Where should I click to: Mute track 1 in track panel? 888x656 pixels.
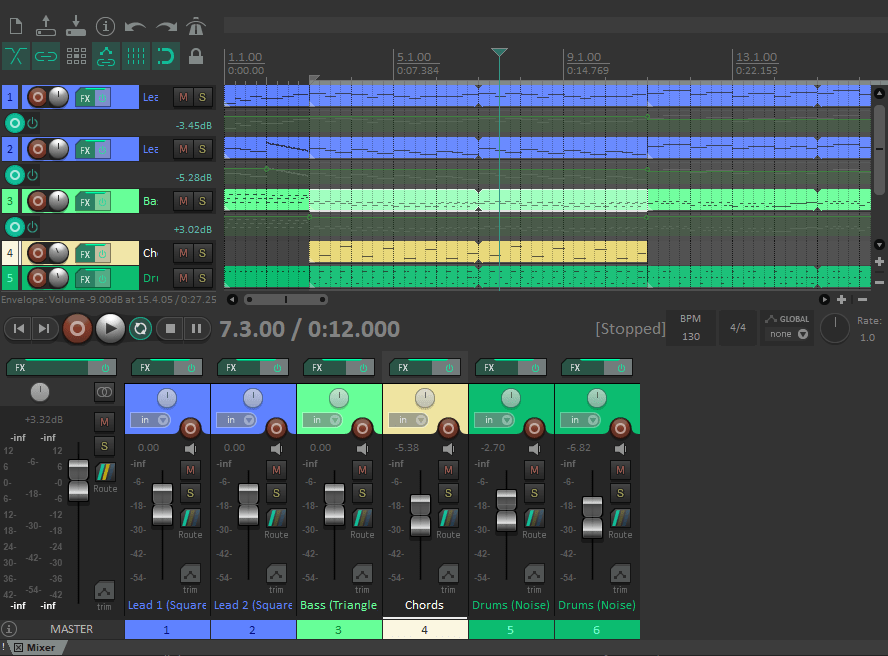pos(183,97)
